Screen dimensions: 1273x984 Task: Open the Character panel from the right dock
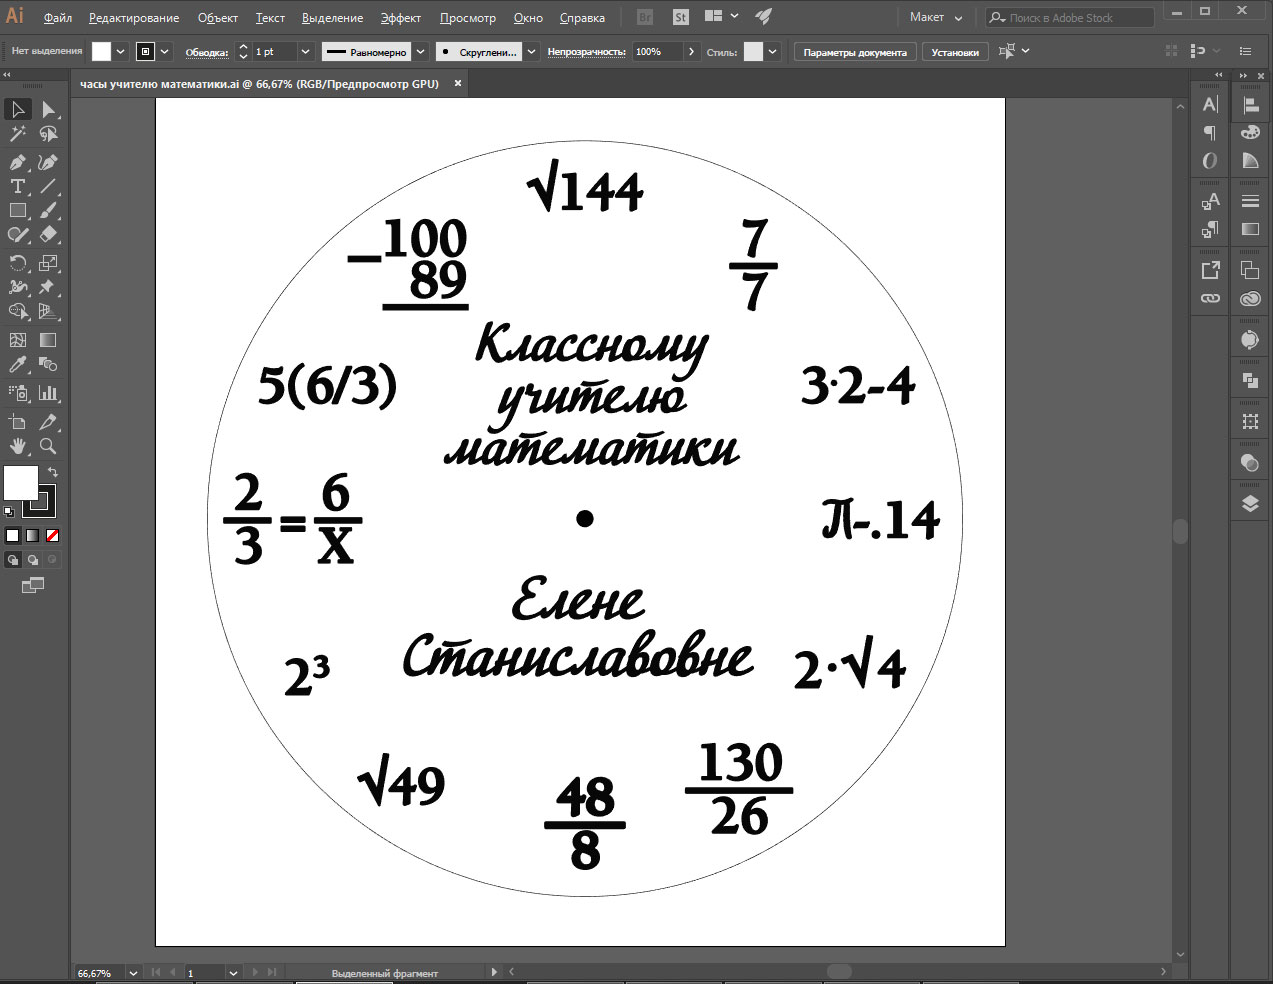(x=1209, y=103)
